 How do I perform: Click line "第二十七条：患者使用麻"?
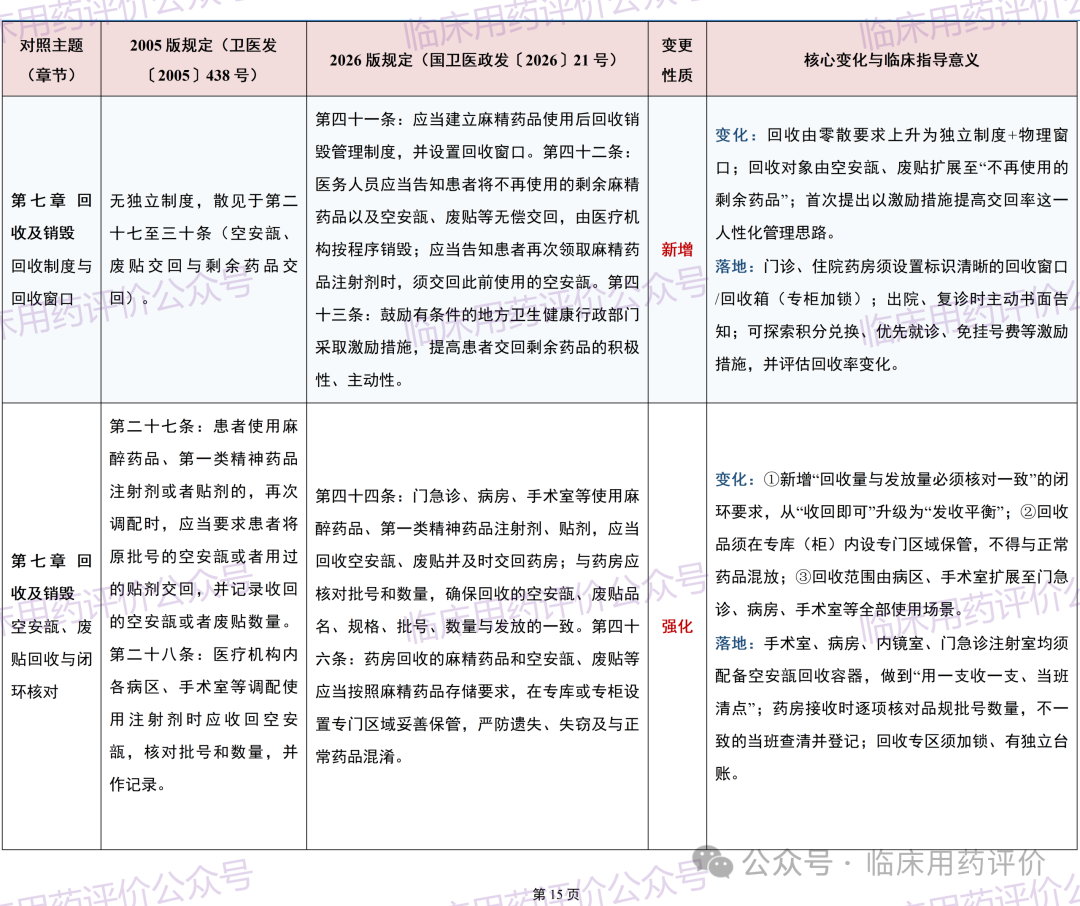203,426
